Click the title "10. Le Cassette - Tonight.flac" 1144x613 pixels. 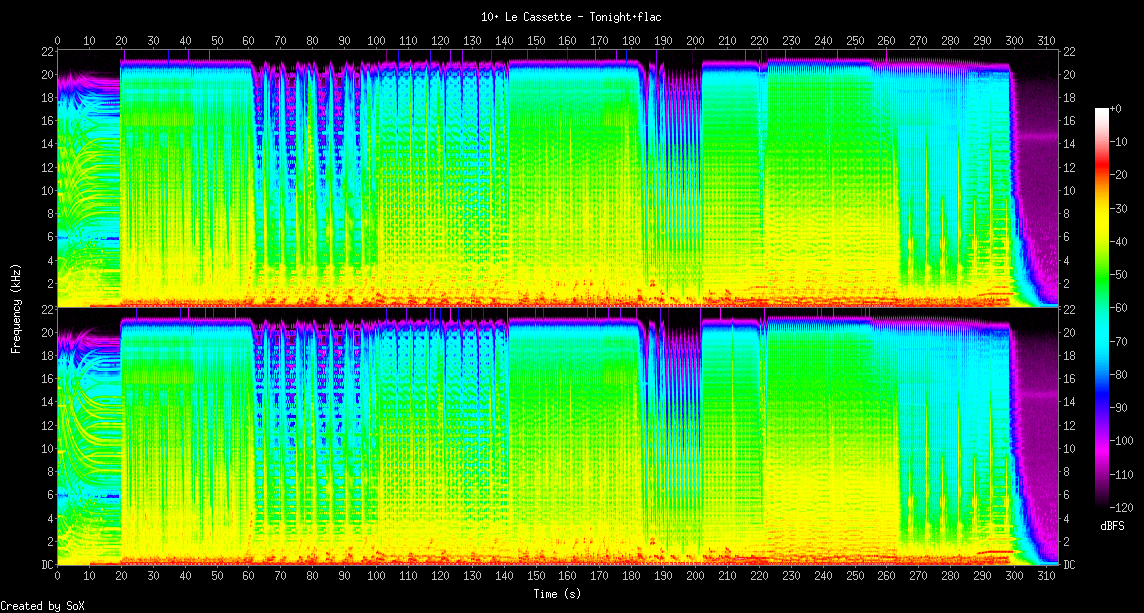coord(571,17)
